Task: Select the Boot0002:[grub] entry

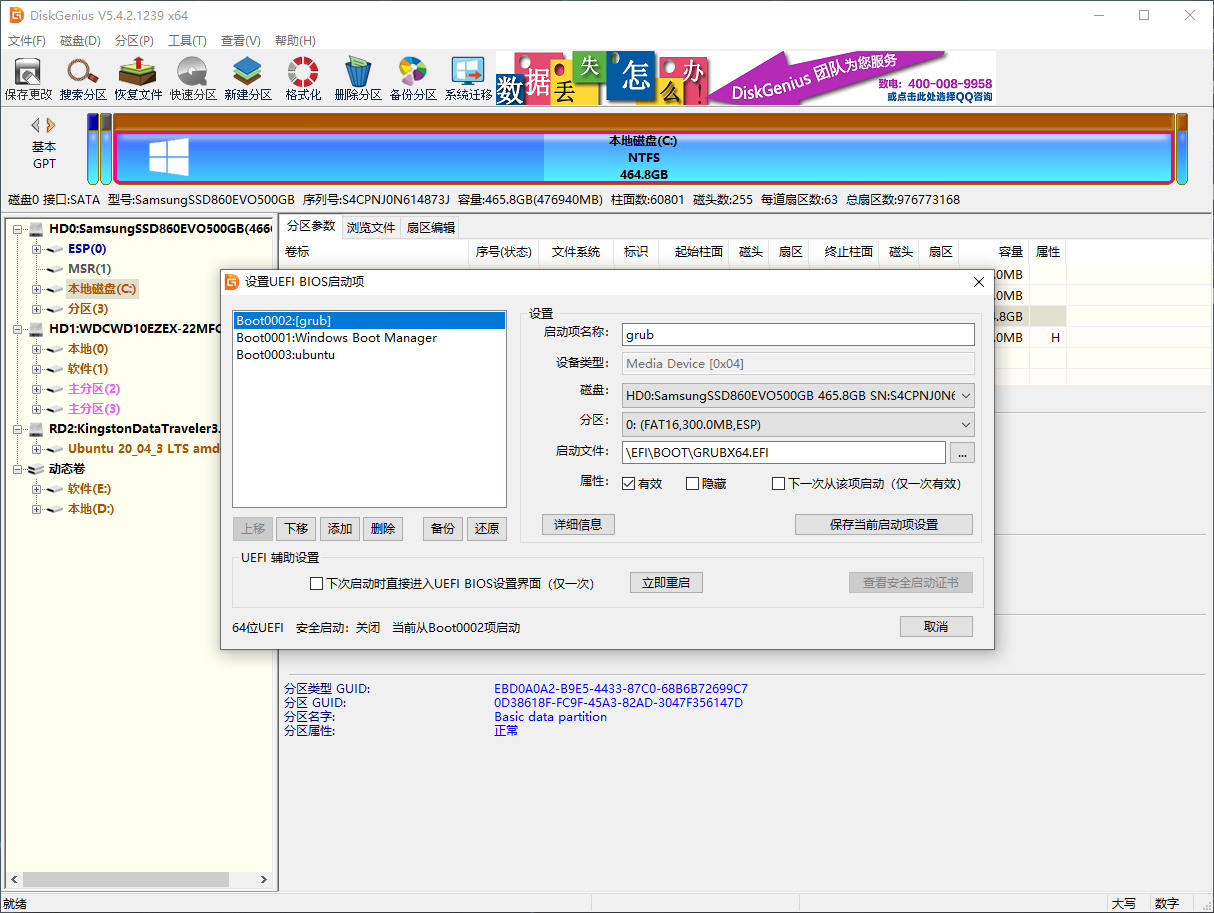Action: [369, 321]
